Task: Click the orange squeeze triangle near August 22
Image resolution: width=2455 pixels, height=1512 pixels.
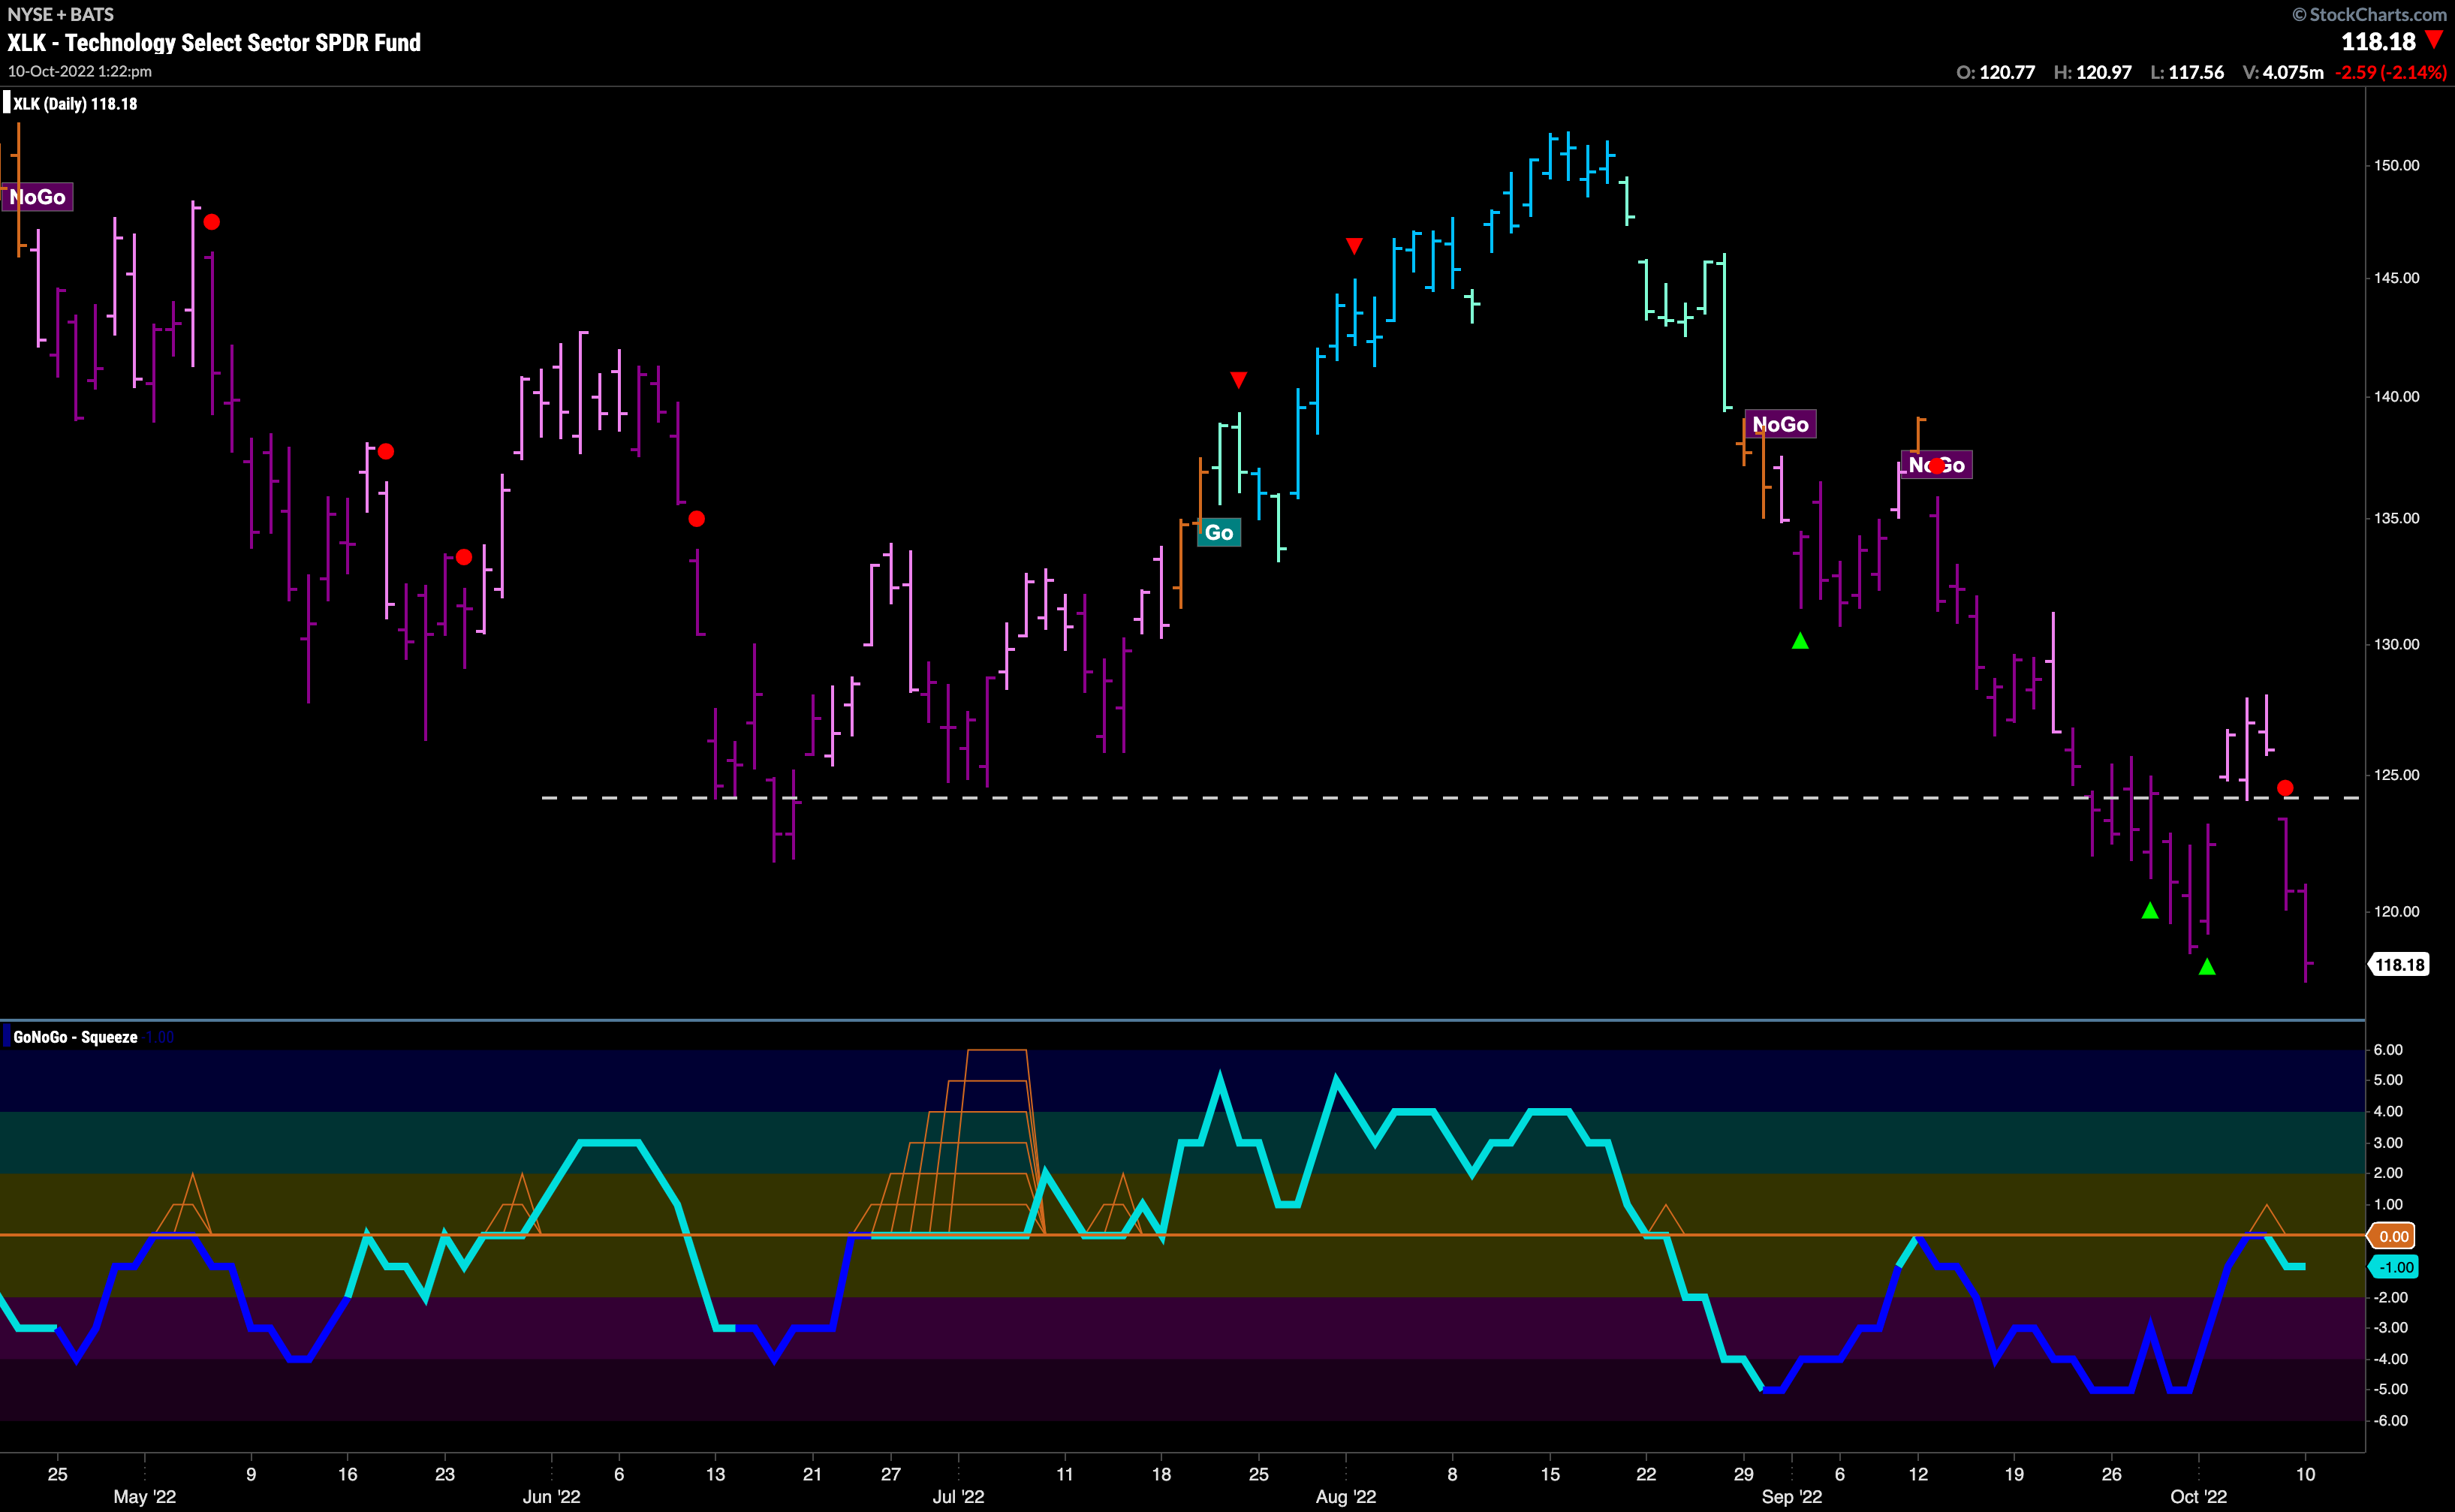Action: tap(1665, 1220)
